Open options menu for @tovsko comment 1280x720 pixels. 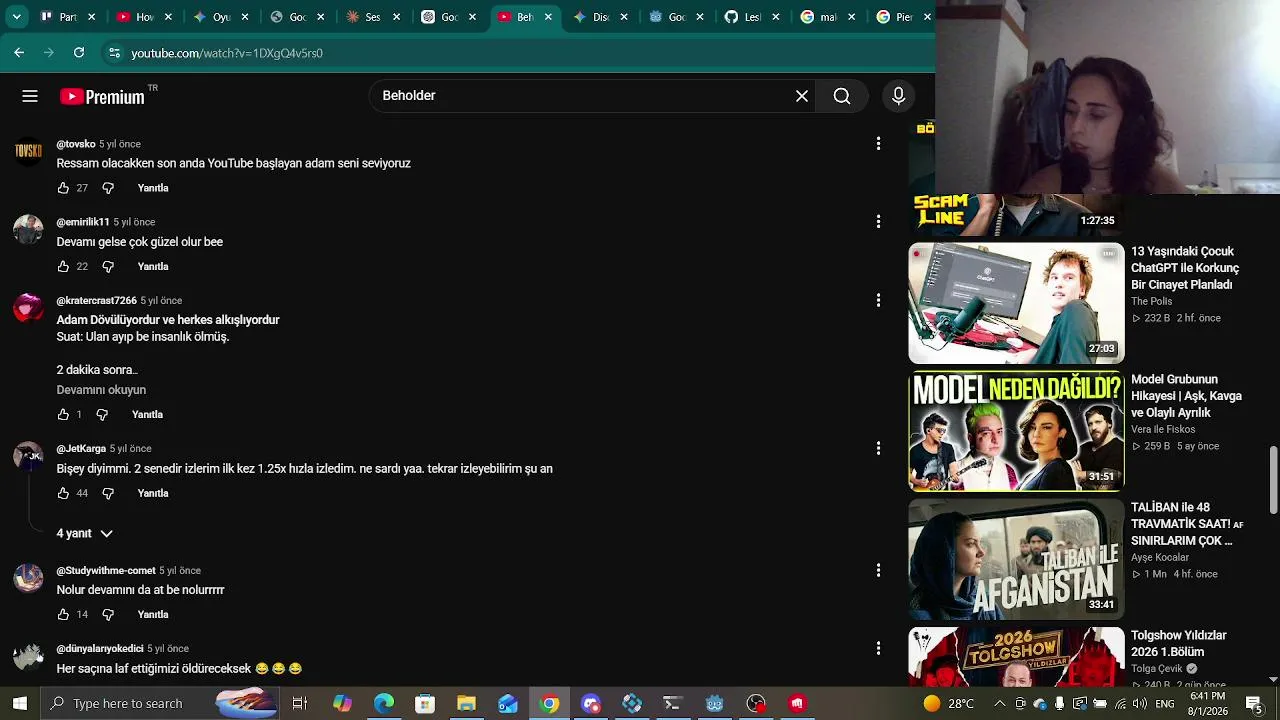click(x=878, y=144)
